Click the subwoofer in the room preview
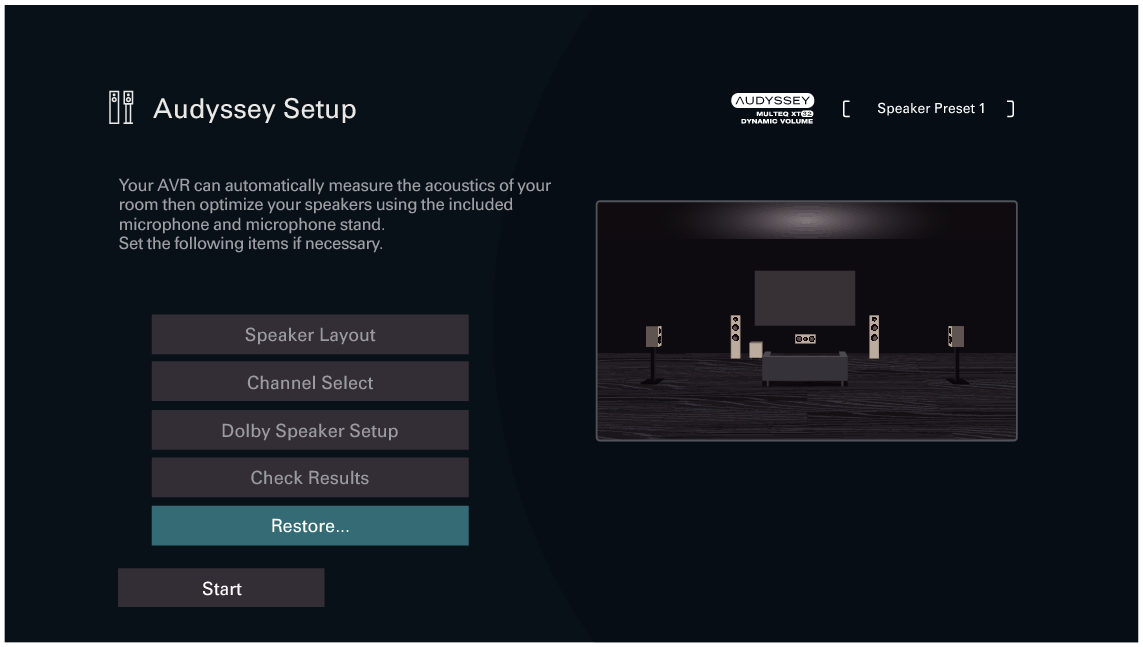The height and width of the screenshot is (647, 1143). point(756,350)
